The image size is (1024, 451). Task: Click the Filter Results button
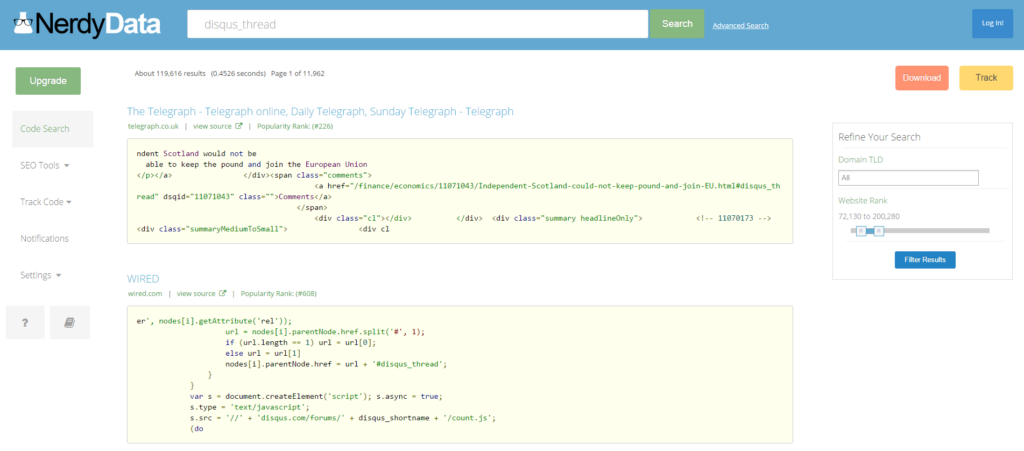(x=925, y=260)
